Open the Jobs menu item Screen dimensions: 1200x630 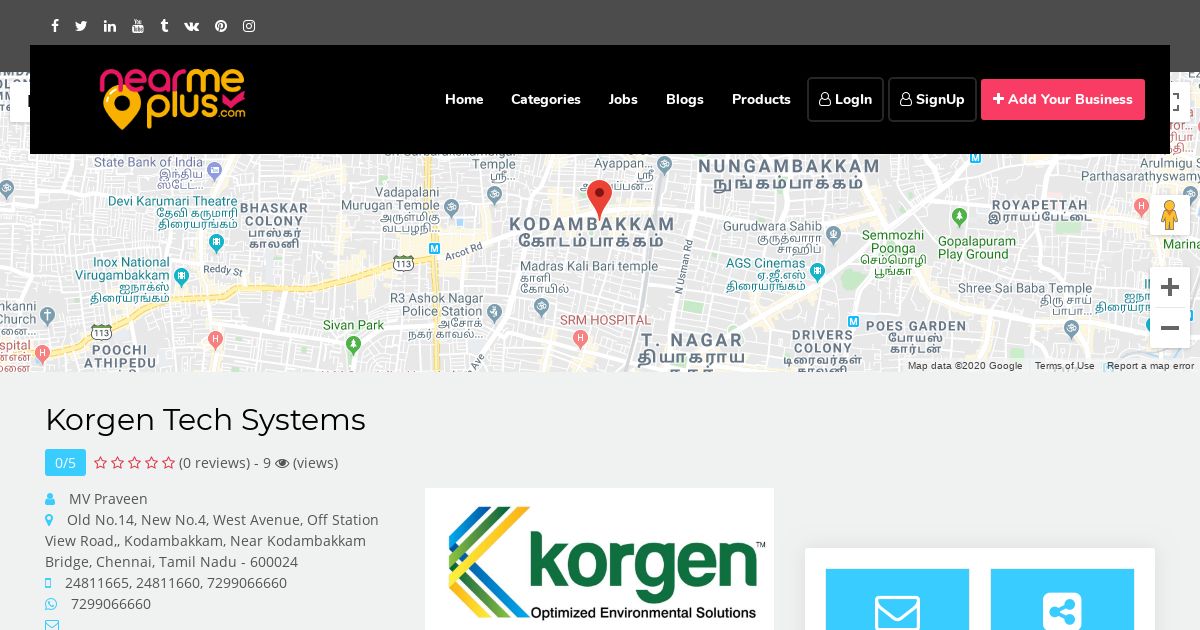623,99
